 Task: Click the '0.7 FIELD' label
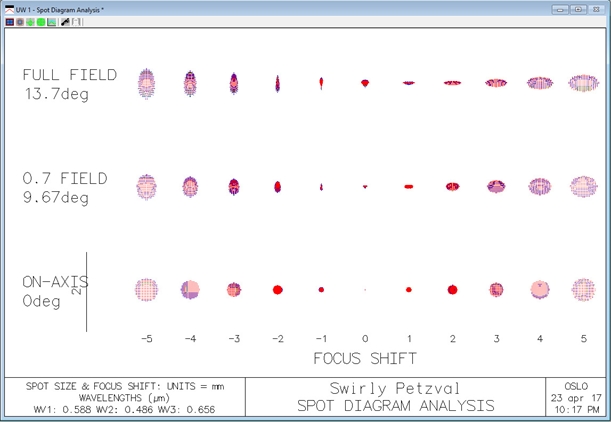(65, 178)
